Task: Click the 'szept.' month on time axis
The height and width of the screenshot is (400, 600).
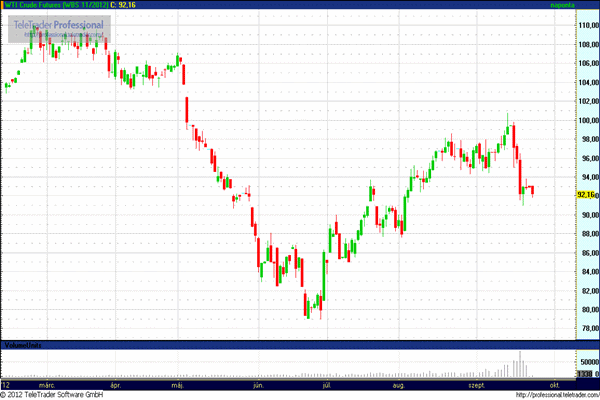Action: [474, 384]
